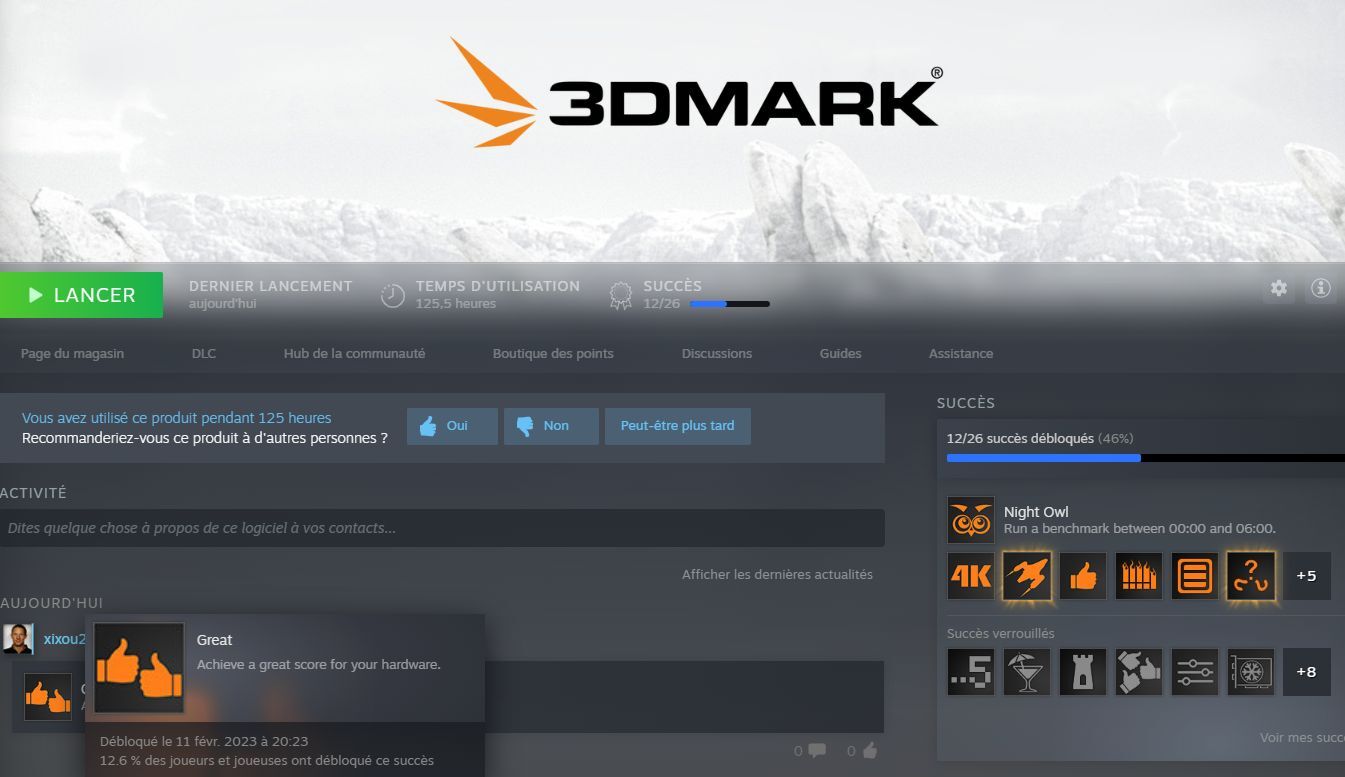Image resolution: width=1345 pixels, height=777 pixels.
Task: Open the xixou2 profile name link
Action: [65, 639]
